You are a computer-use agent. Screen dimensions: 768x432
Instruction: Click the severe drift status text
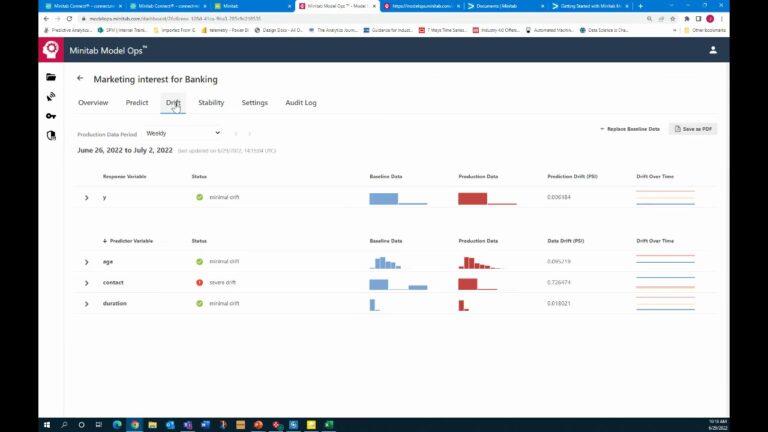coord(222,283)
